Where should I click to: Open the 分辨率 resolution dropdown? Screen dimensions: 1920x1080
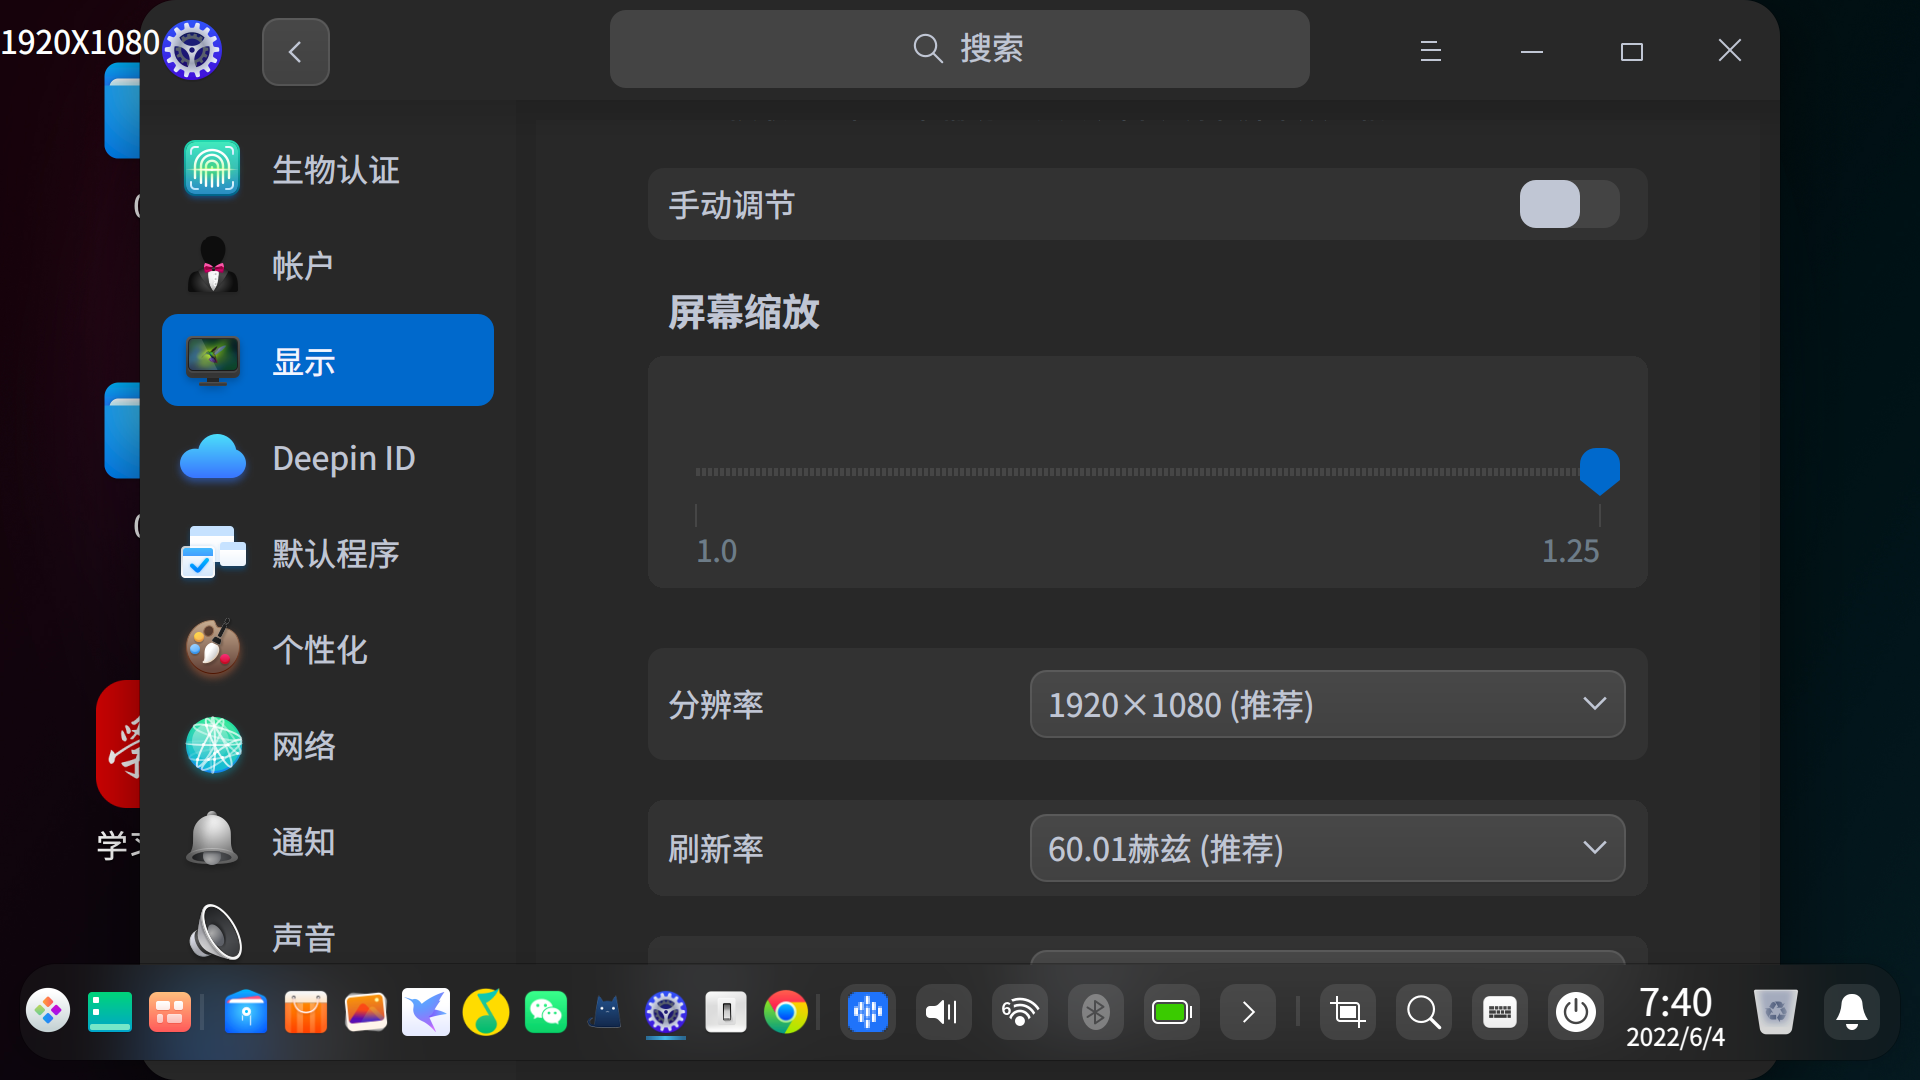click(1327, 704)
